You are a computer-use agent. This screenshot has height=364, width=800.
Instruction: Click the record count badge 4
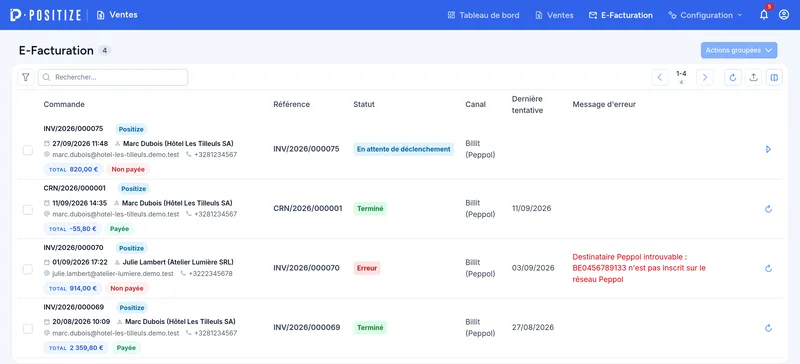pos(104,51)
